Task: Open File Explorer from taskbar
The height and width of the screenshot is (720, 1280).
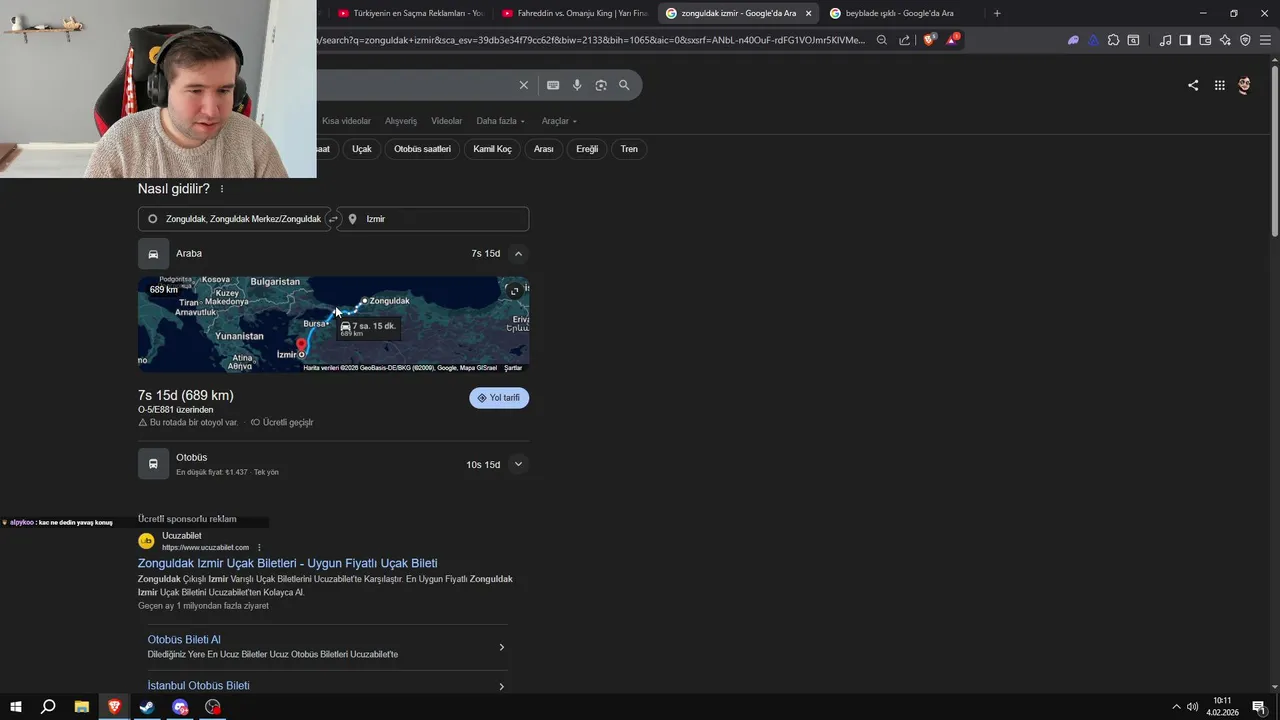Action: click(82, 707)
